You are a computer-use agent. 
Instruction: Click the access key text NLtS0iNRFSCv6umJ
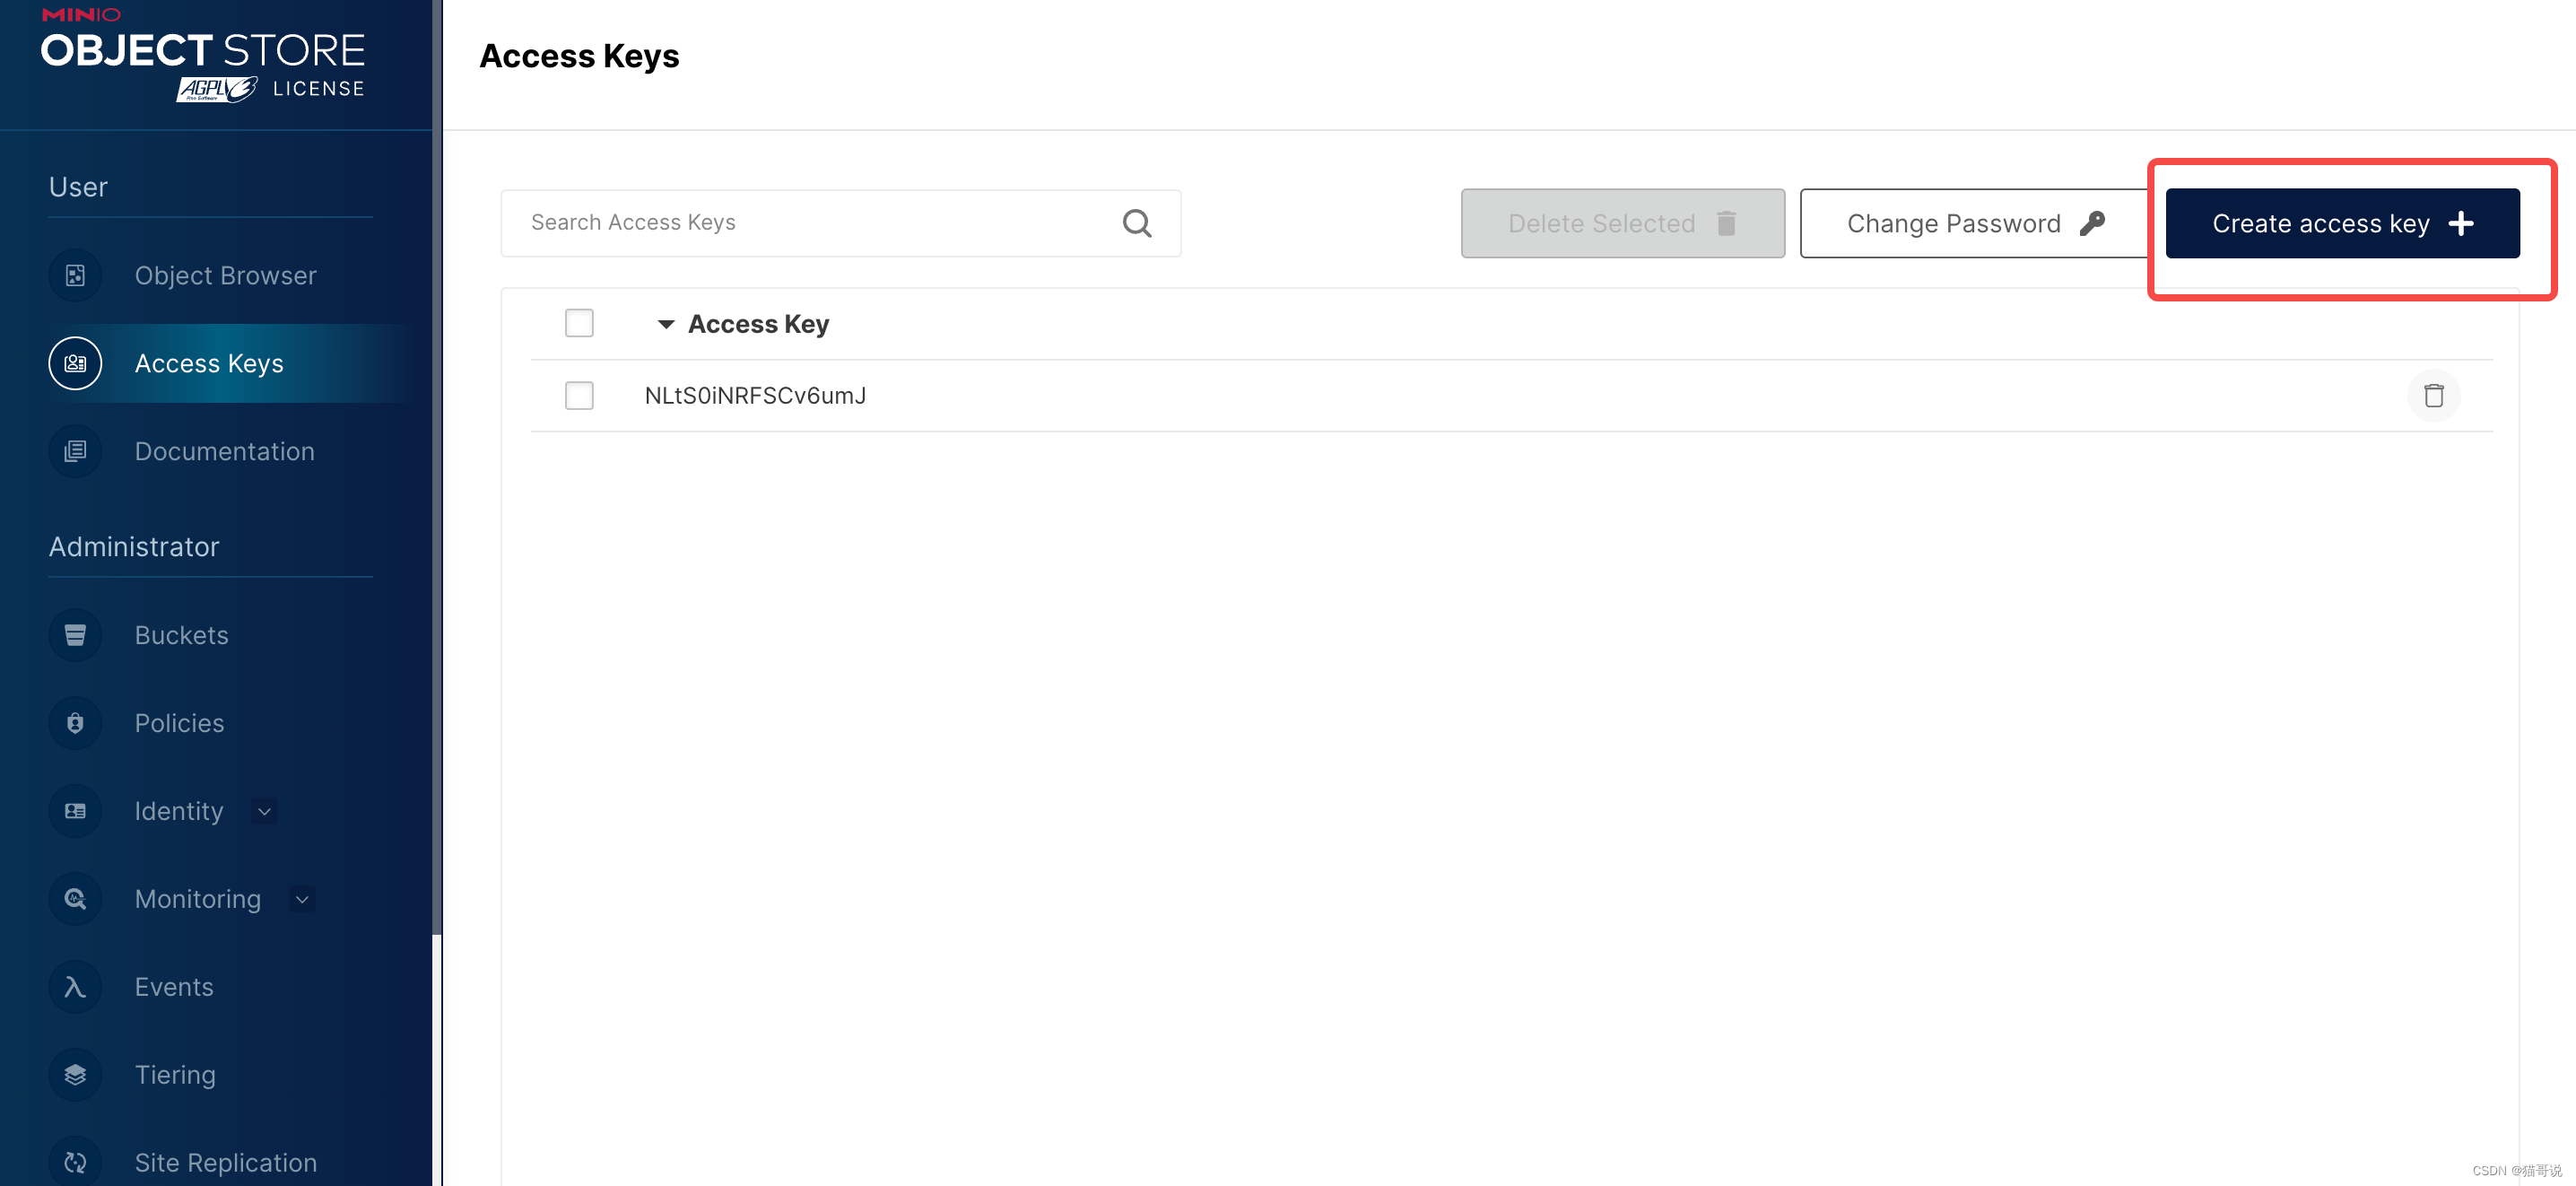tap(755, 396)
